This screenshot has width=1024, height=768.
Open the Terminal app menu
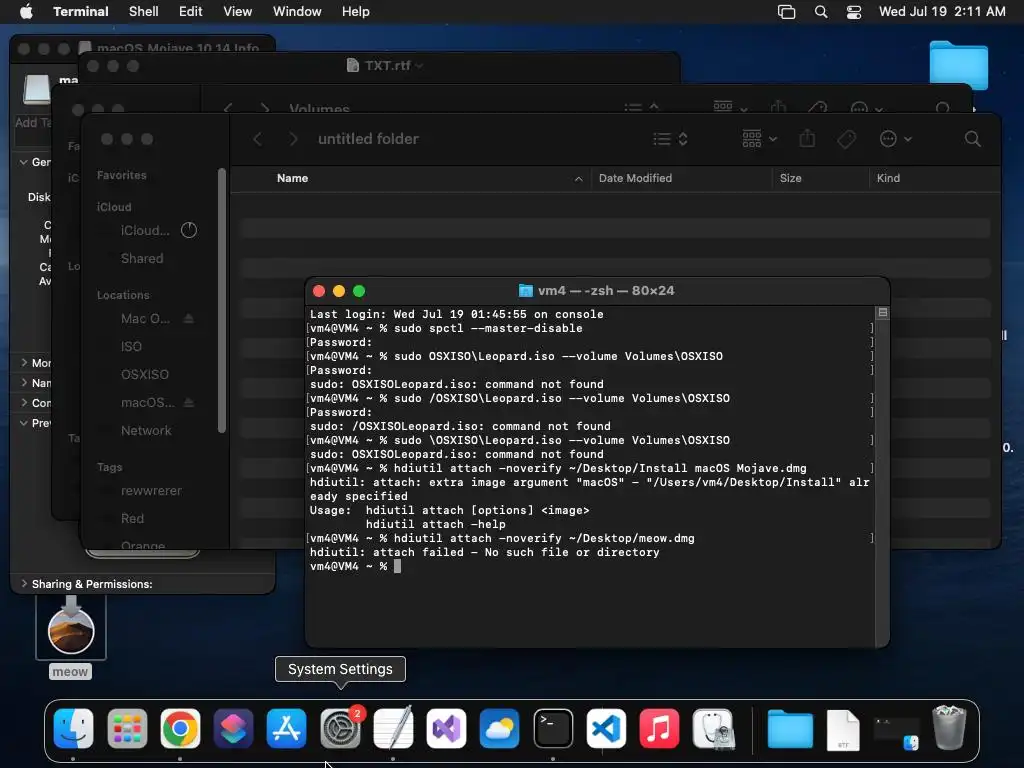click(81, 12)
